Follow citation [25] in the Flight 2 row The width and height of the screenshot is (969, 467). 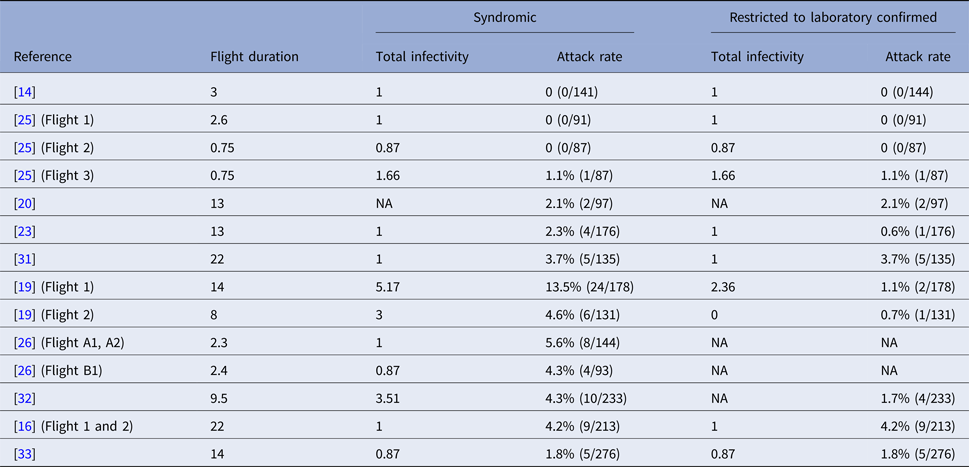click(x=23, y=148)
